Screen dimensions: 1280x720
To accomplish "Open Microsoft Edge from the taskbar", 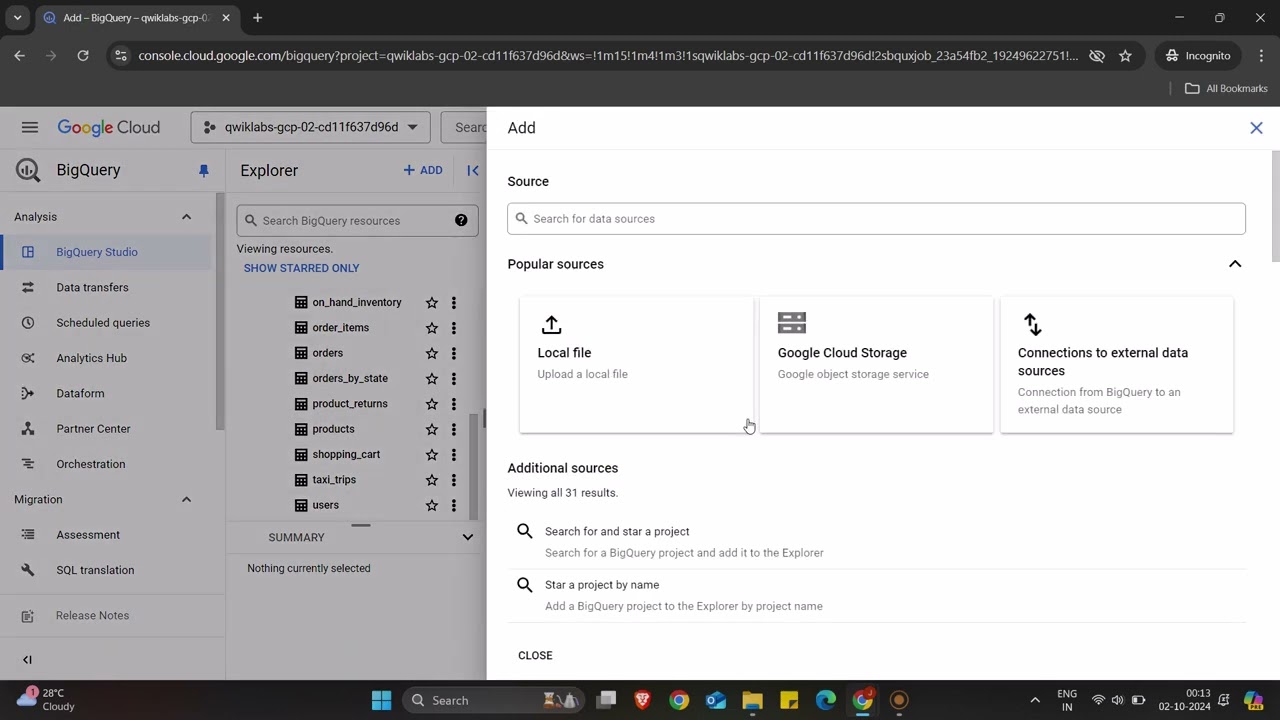I will [x=825, y=700].
